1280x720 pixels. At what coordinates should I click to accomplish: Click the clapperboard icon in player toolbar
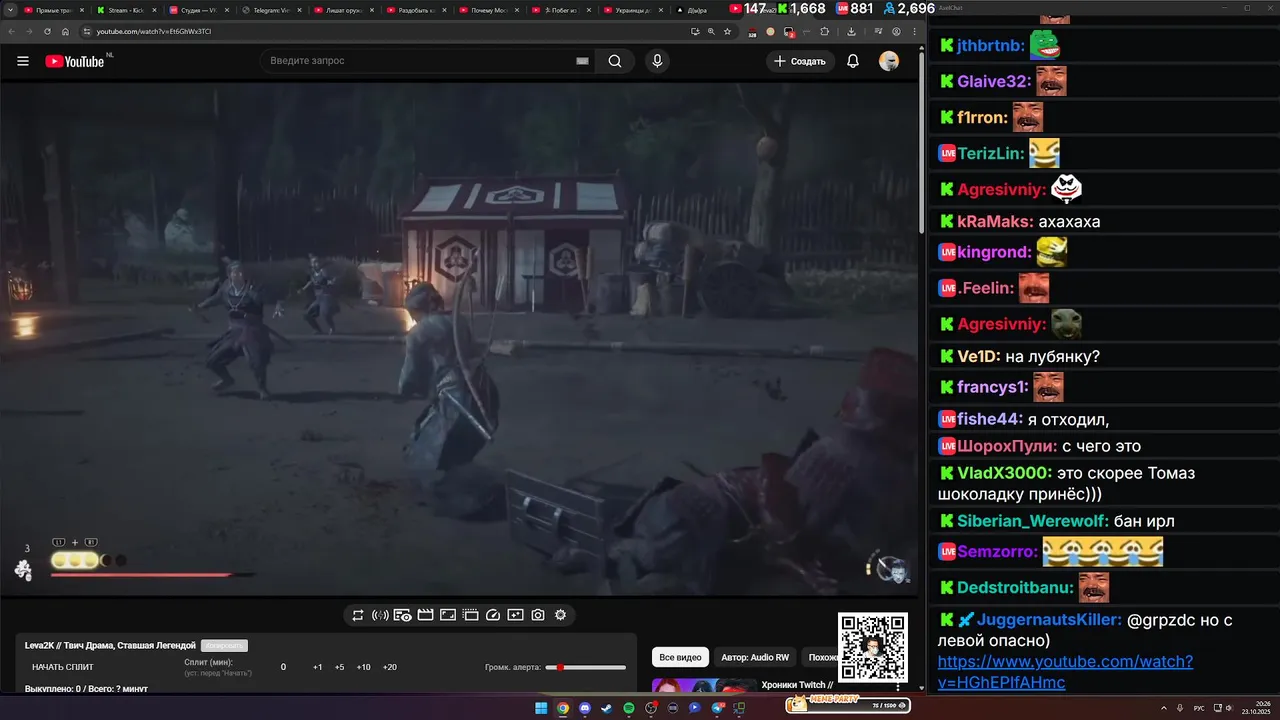(x=425, y=615)
